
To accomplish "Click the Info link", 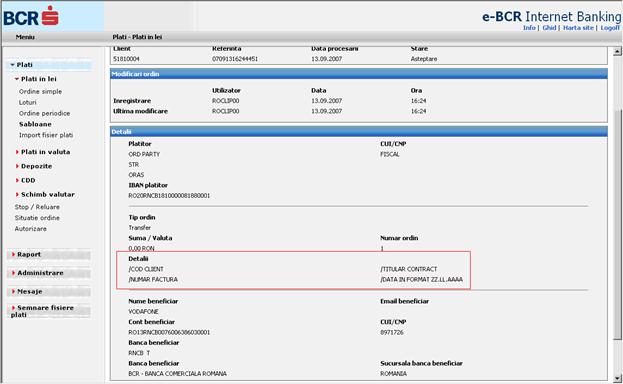I will (529, 28).
